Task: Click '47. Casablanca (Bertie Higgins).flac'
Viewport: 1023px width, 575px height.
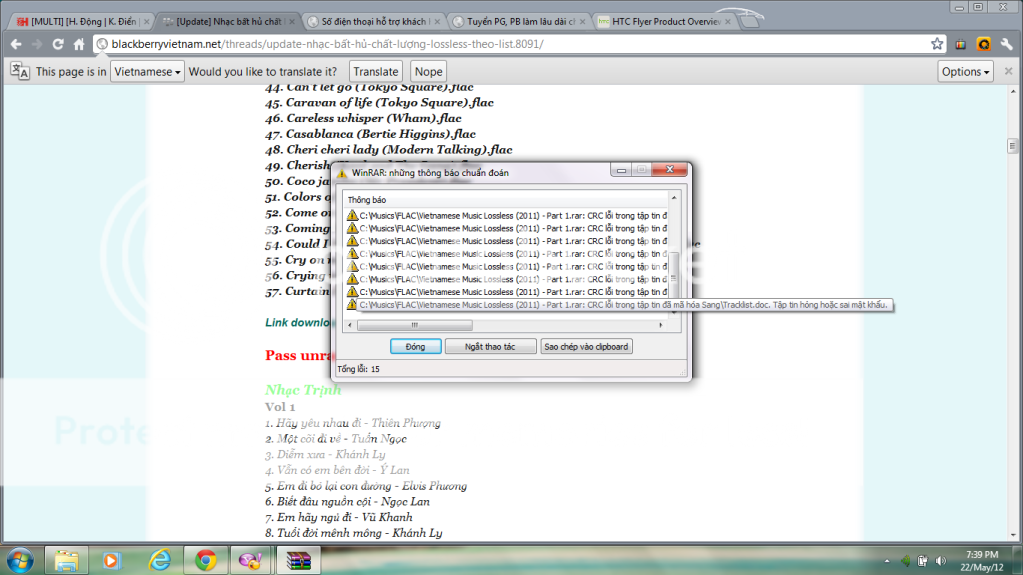Action: [x=370, y=134]
